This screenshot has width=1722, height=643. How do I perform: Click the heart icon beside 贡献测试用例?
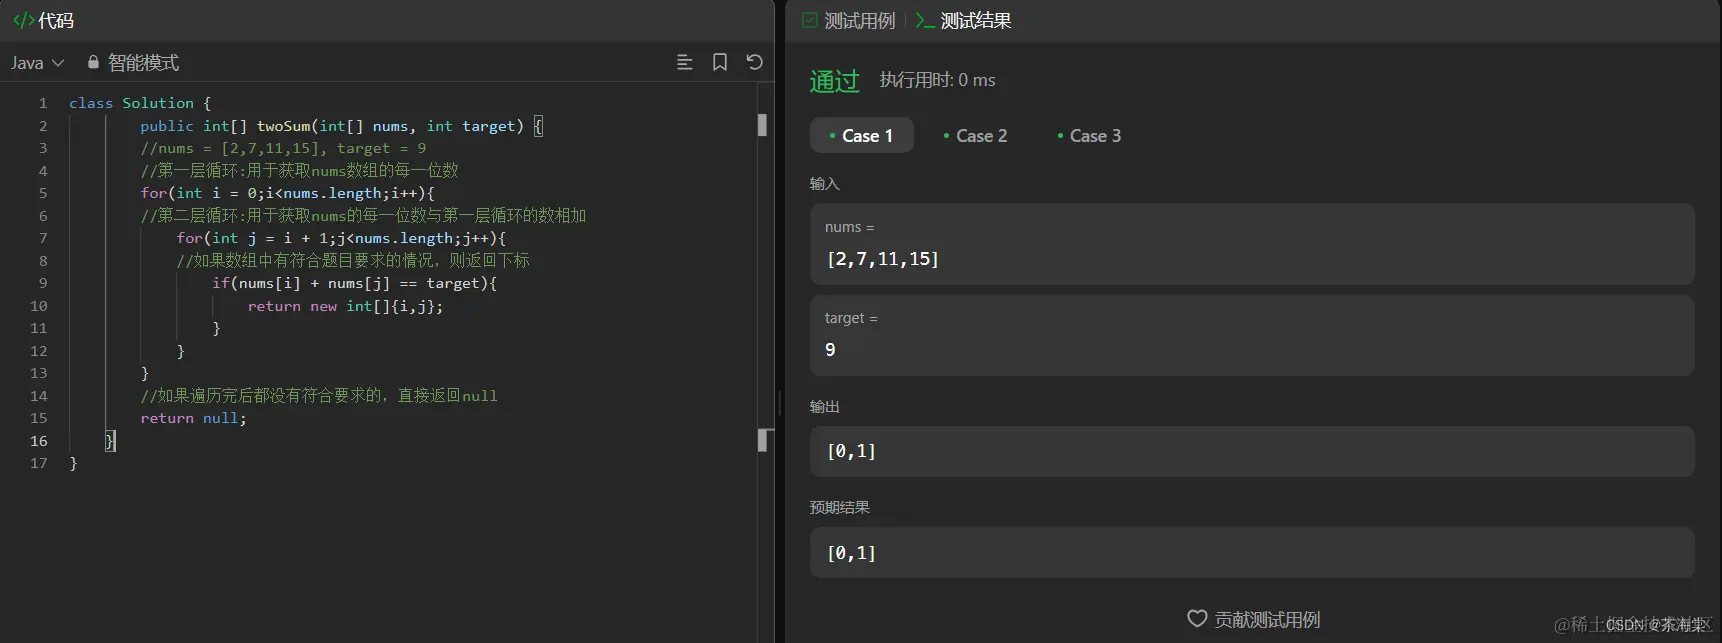(1197, 619)
